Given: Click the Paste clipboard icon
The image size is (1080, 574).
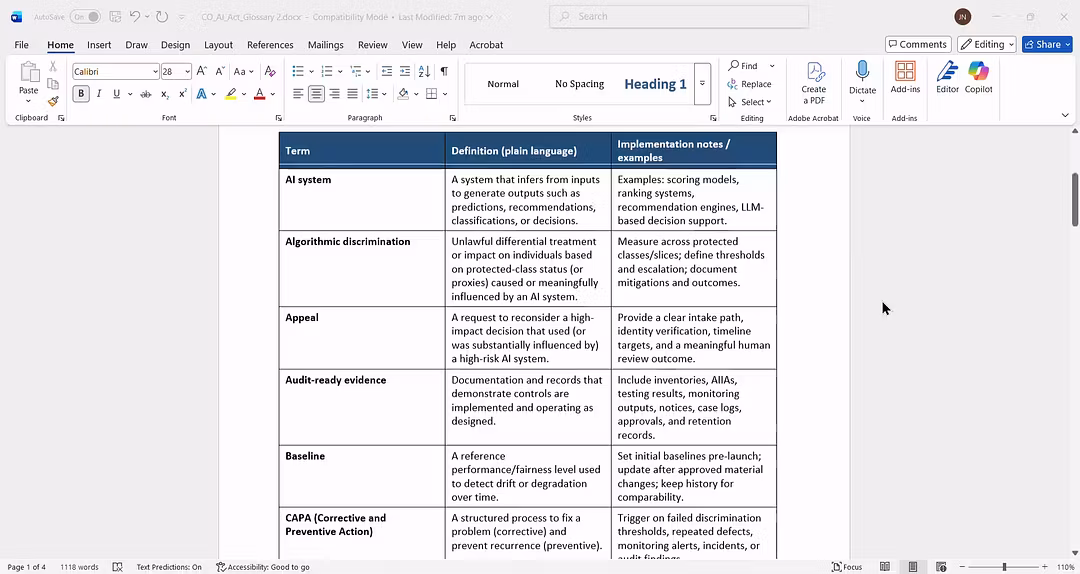Looking at the screenshot, I should (29, 72).
